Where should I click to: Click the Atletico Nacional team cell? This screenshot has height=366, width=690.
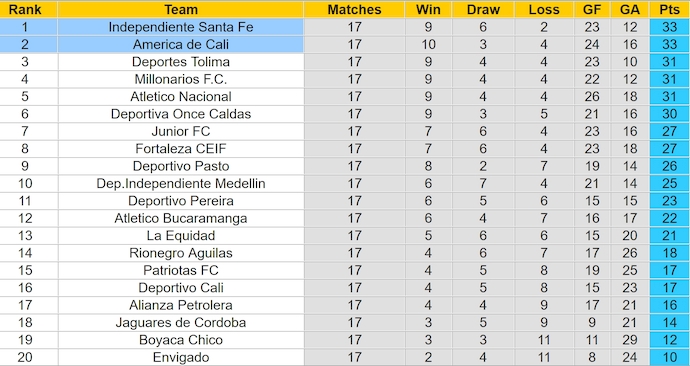click(x=180, y=96)
